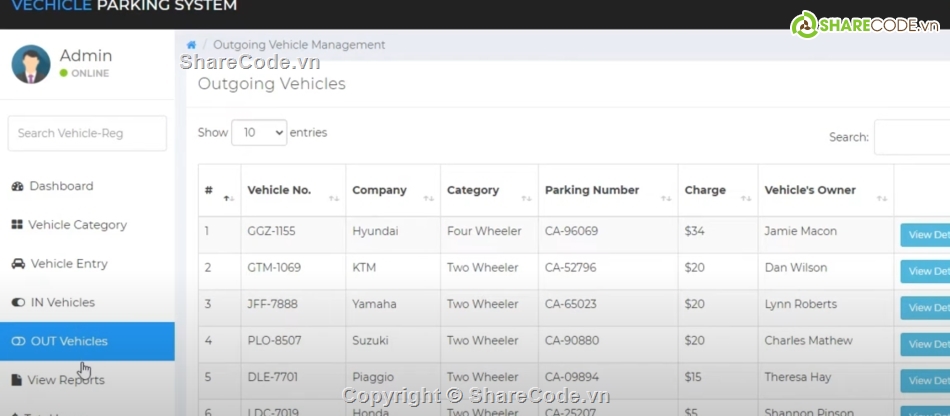Click the ONLINE status label

point(90,73)
